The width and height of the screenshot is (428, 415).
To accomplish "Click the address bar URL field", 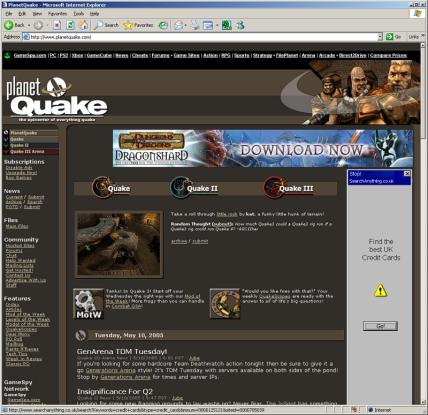I will [203, 37].
